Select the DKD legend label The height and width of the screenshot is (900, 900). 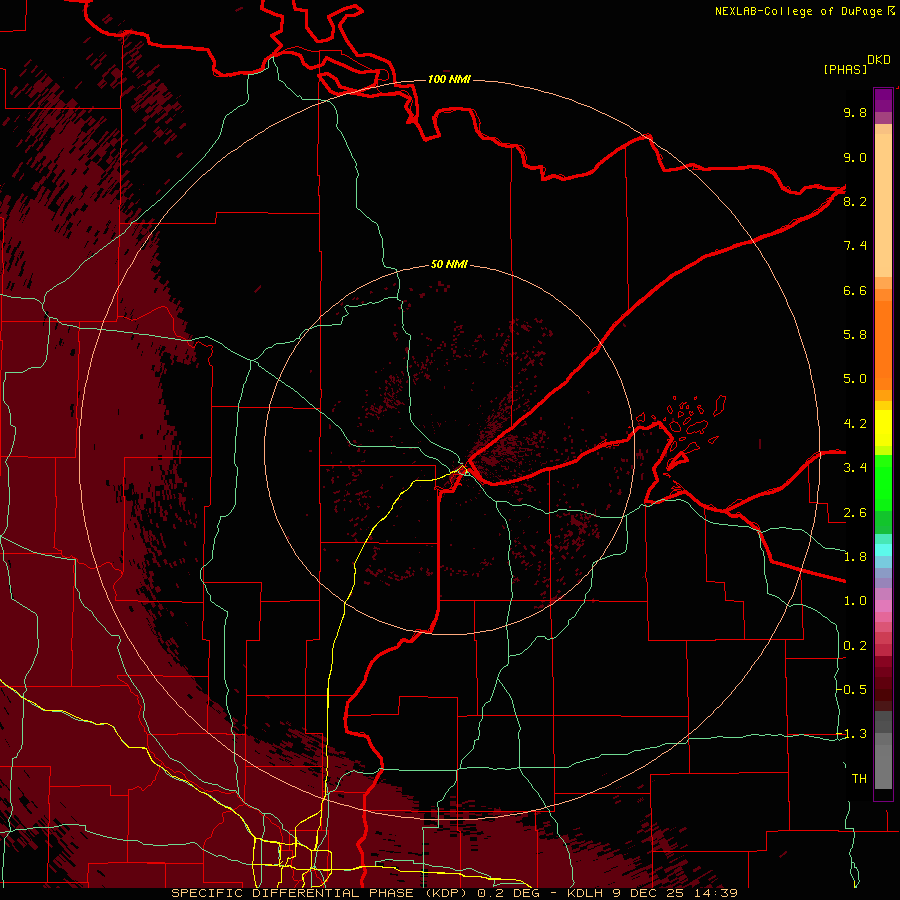click(879, 60)
